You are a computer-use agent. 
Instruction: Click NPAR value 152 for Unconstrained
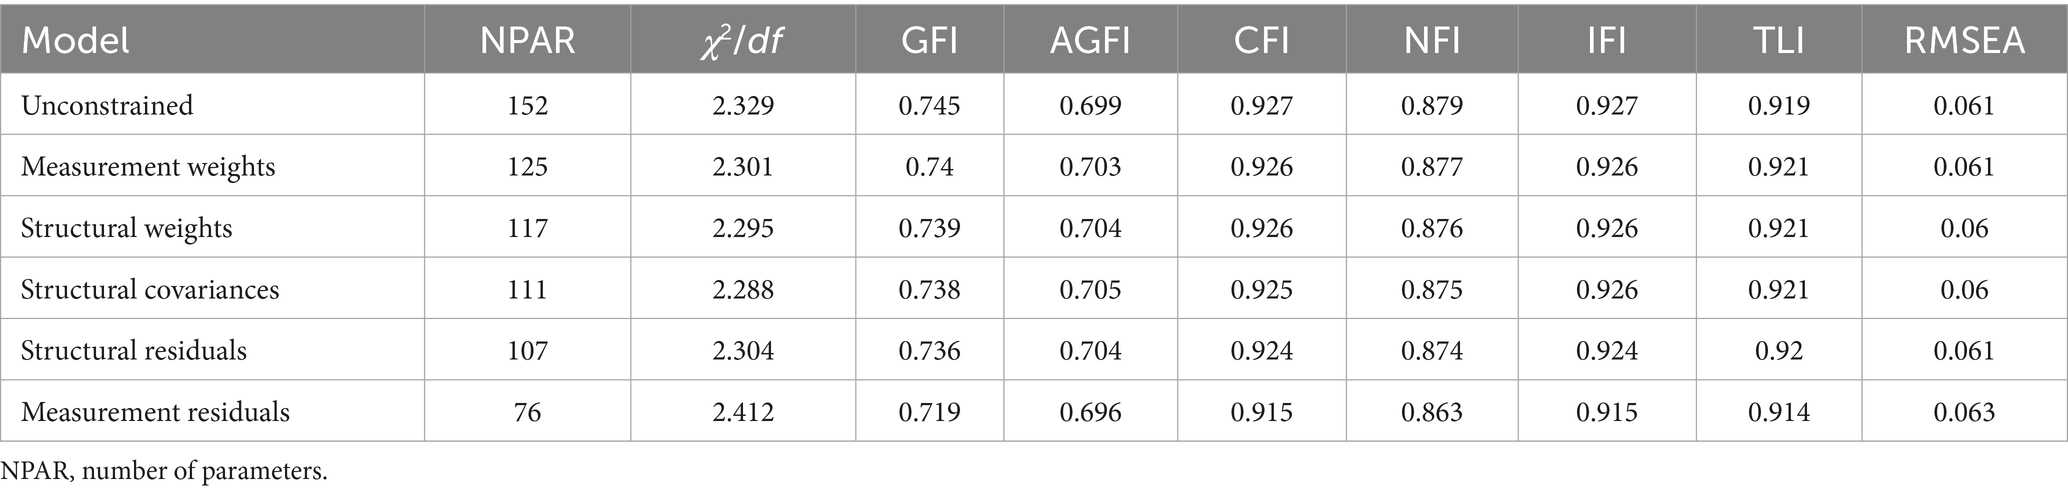(527, 105)
